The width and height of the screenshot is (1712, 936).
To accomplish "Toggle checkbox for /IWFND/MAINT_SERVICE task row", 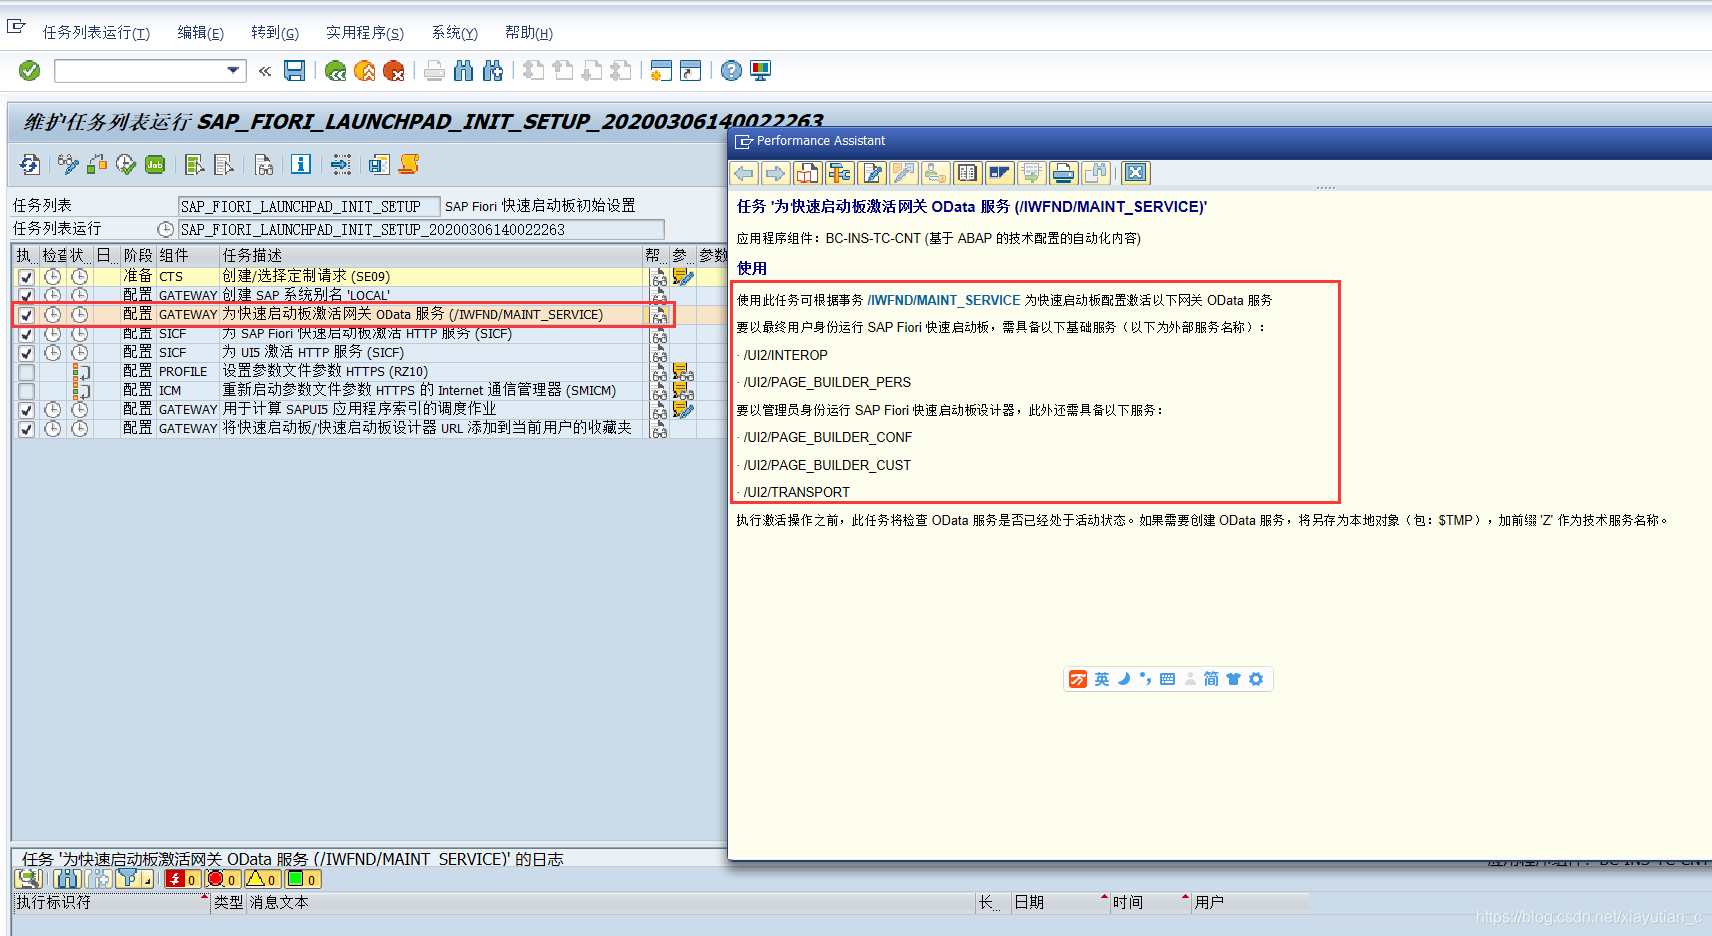I will pos(26,315).
